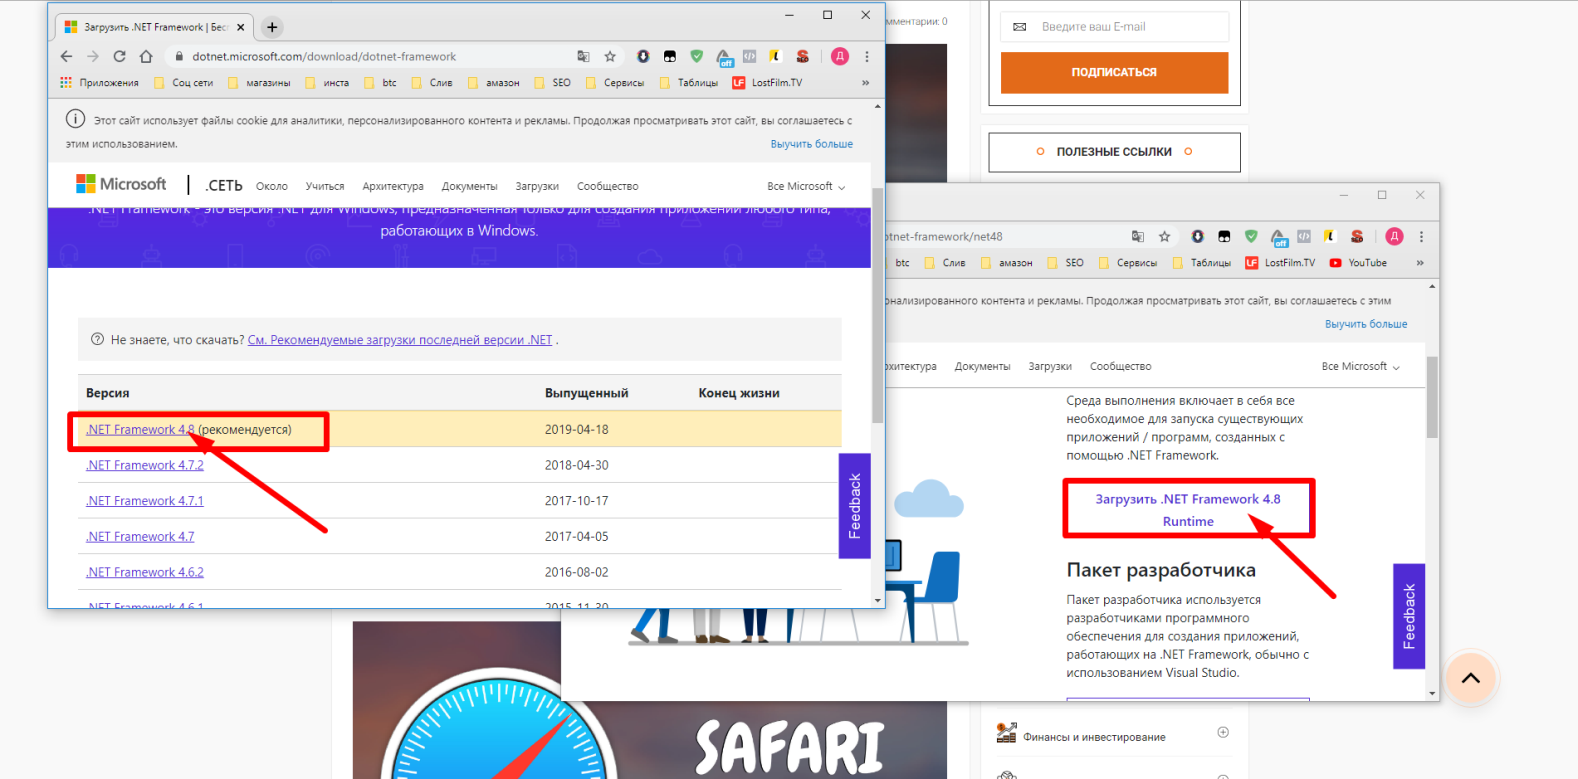Open the '.NET Framework 4.6.2' link
The image size is (1578, 779).
coord(145,572)
